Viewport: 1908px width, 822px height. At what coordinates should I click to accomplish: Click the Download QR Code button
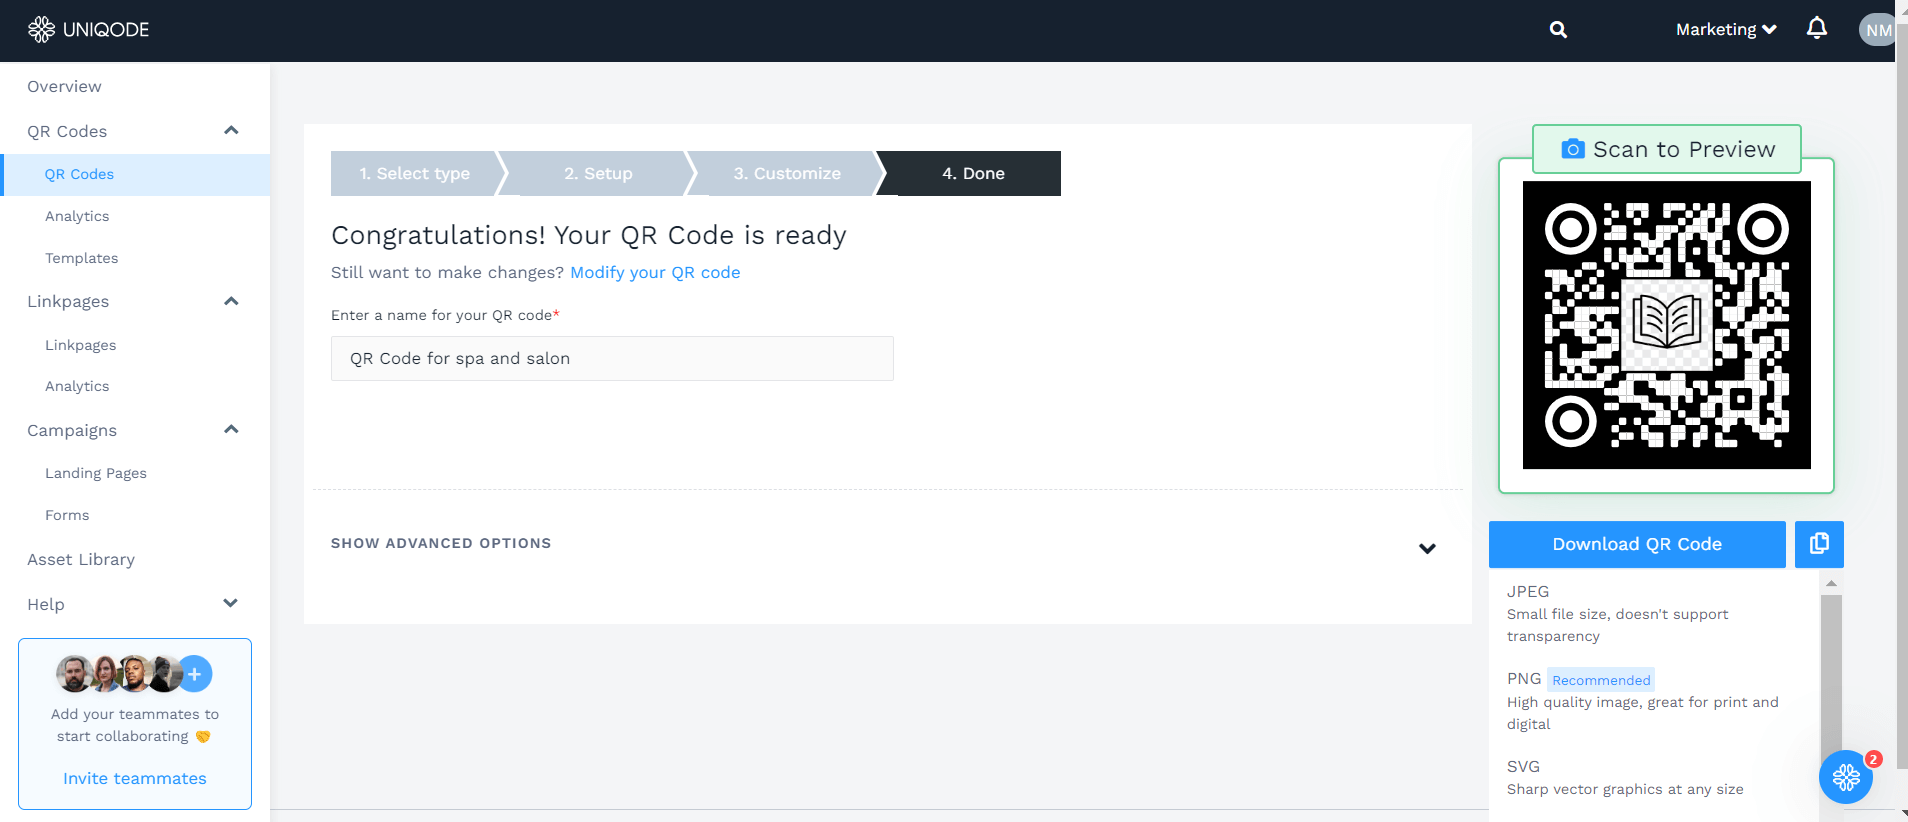click(1636, 544)
